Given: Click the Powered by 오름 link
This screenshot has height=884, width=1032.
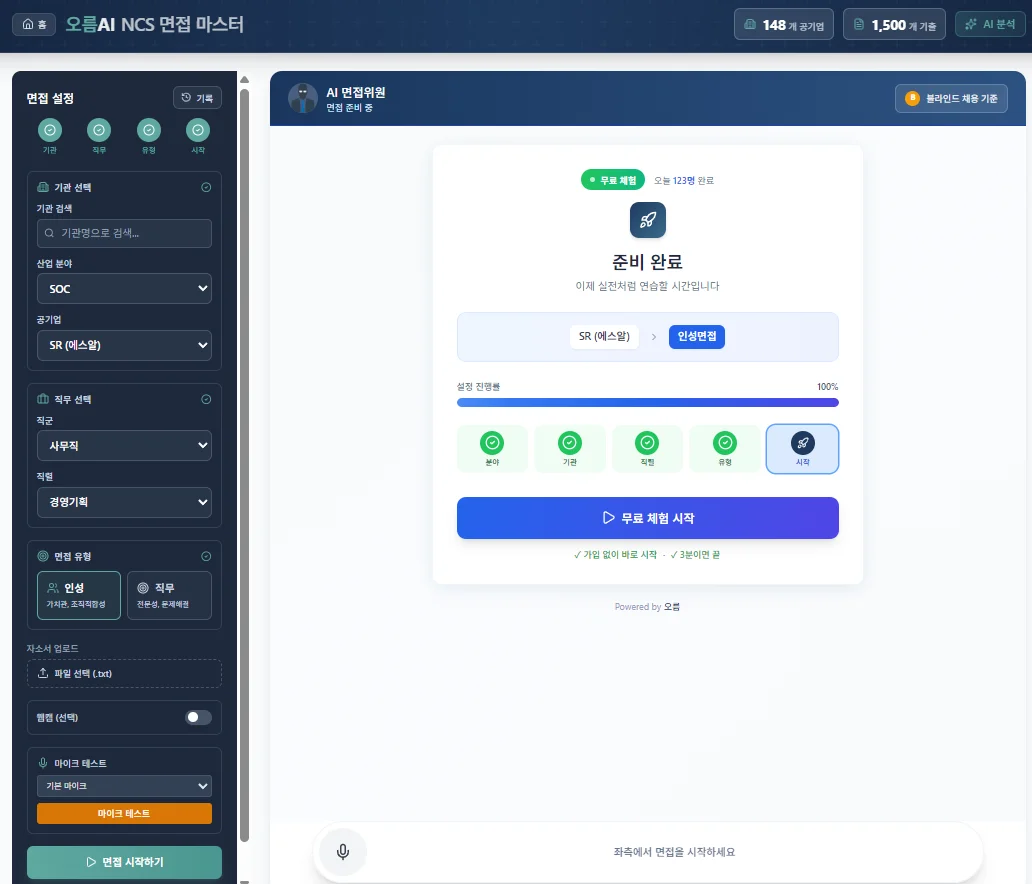Looking at the screenshot, I should (x=648, y=607).
